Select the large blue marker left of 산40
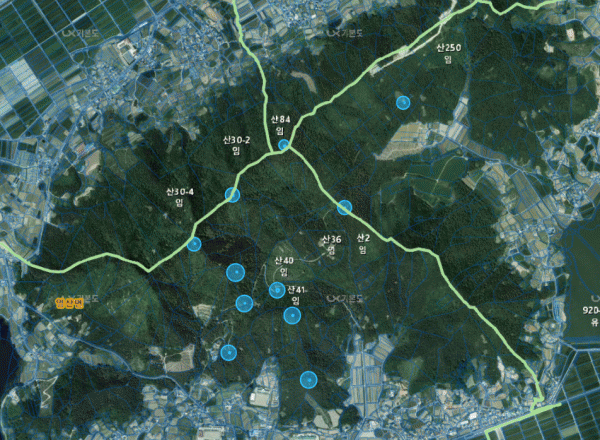600x440 pixels. [x=236, y=272]
